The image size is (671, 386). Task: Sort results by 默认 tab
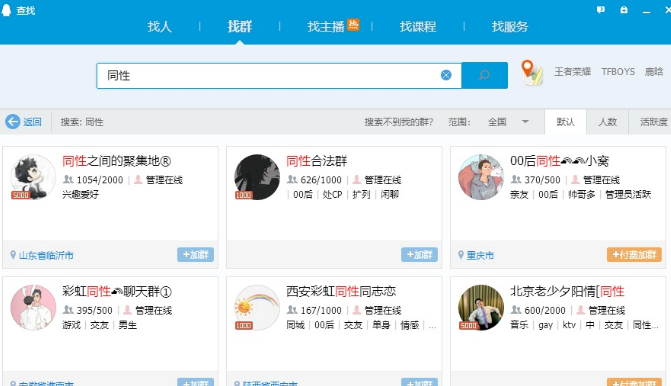coord(565,122)
